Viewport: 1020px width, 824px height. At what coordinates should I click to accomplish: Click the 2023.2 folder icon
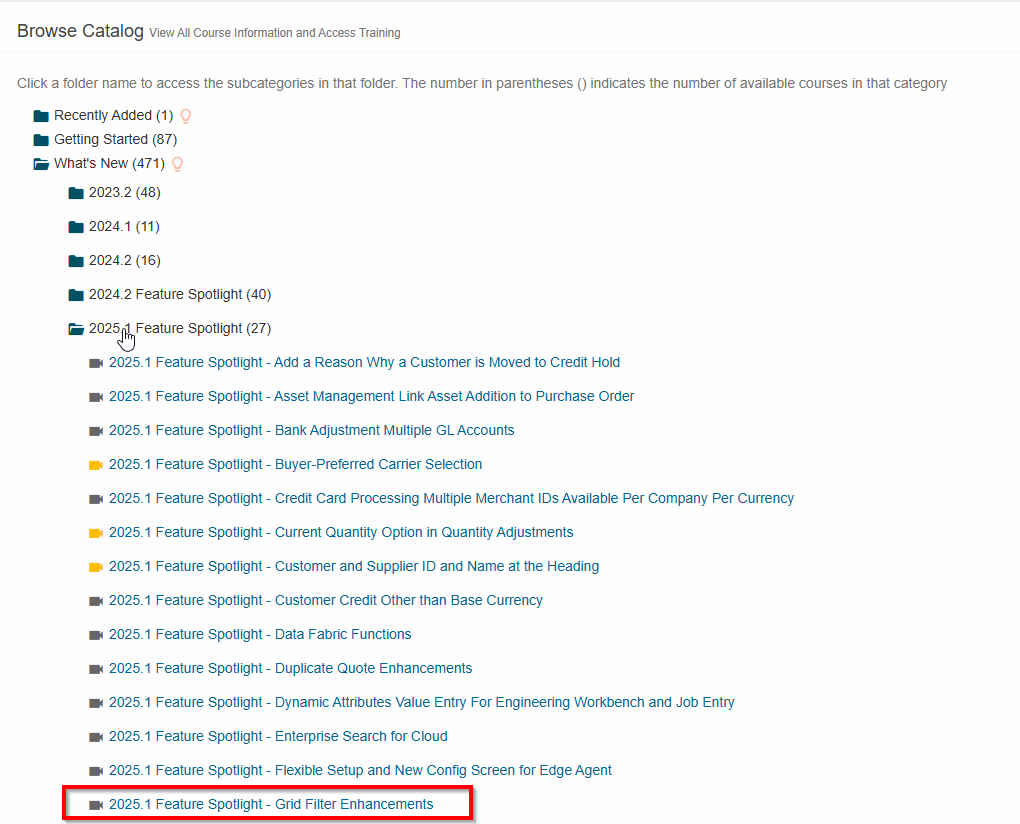click(x=76, y=193)
